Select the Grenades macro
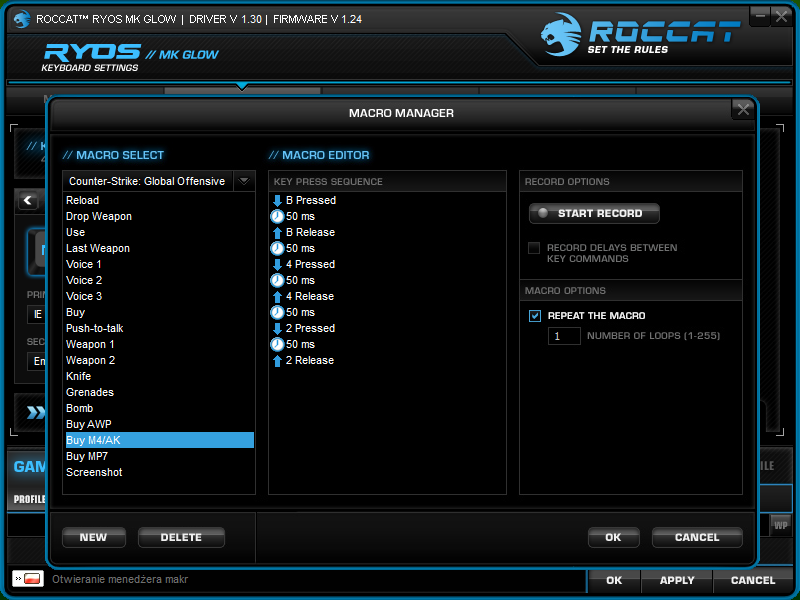Screen dimensions: 800x600 [x=159, y=392]
